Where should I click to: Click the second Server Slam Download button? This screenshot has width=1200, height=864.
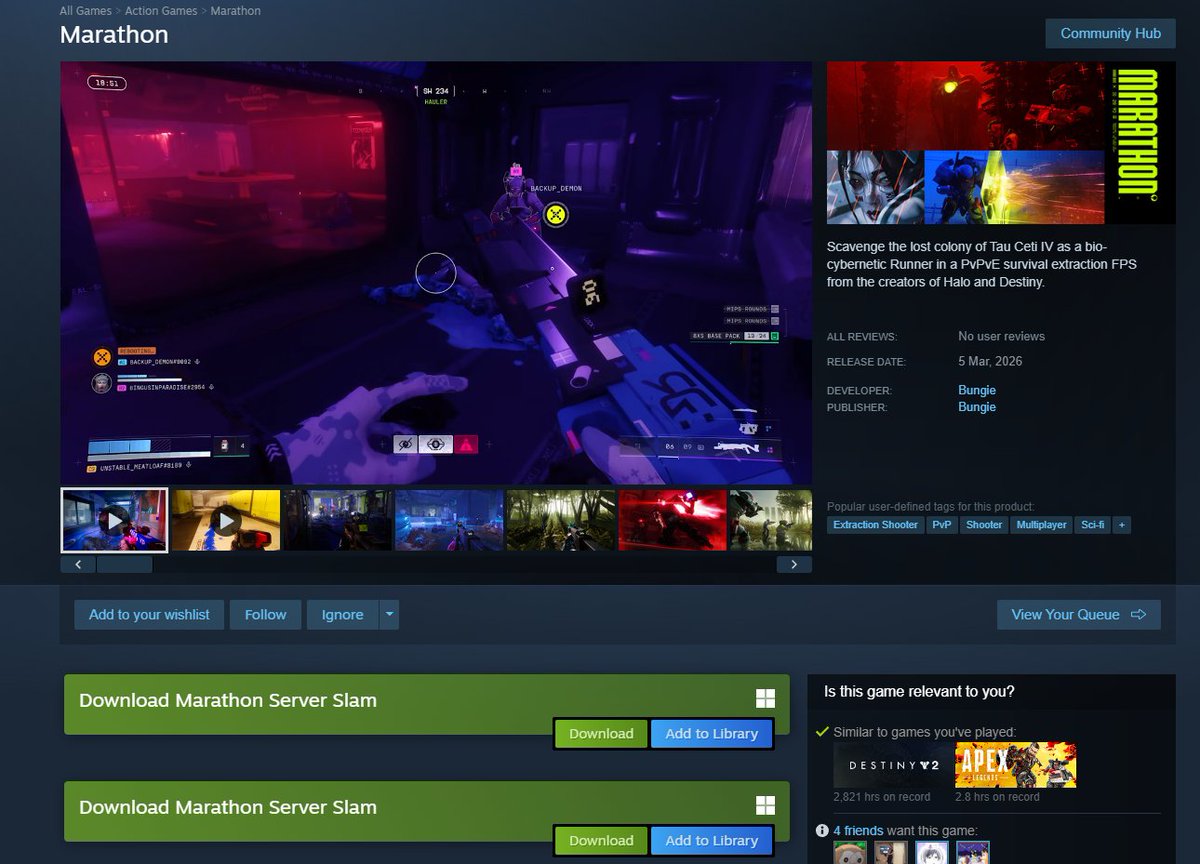click(x=601, y=841)
